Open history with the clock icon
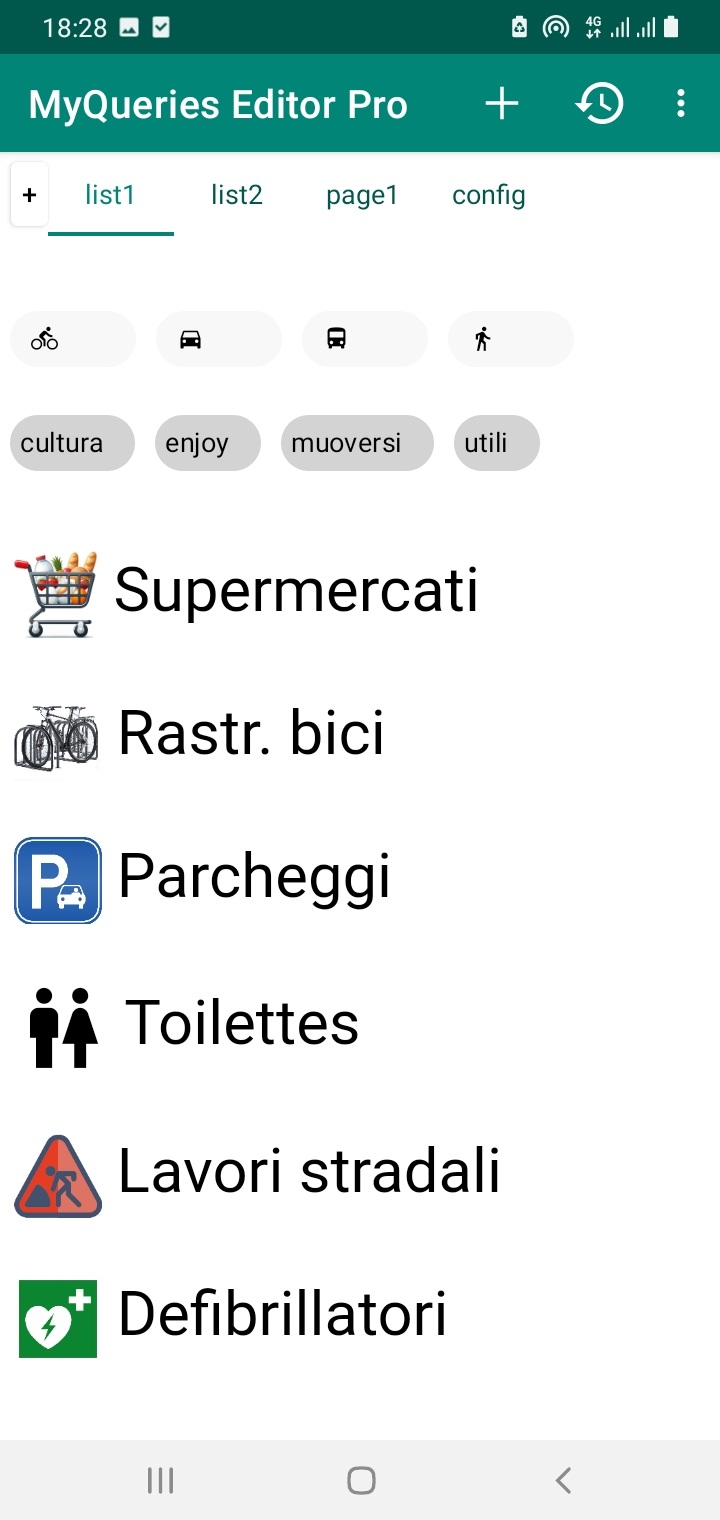Viewport: 720px width, 1520px height. point(599,104)
